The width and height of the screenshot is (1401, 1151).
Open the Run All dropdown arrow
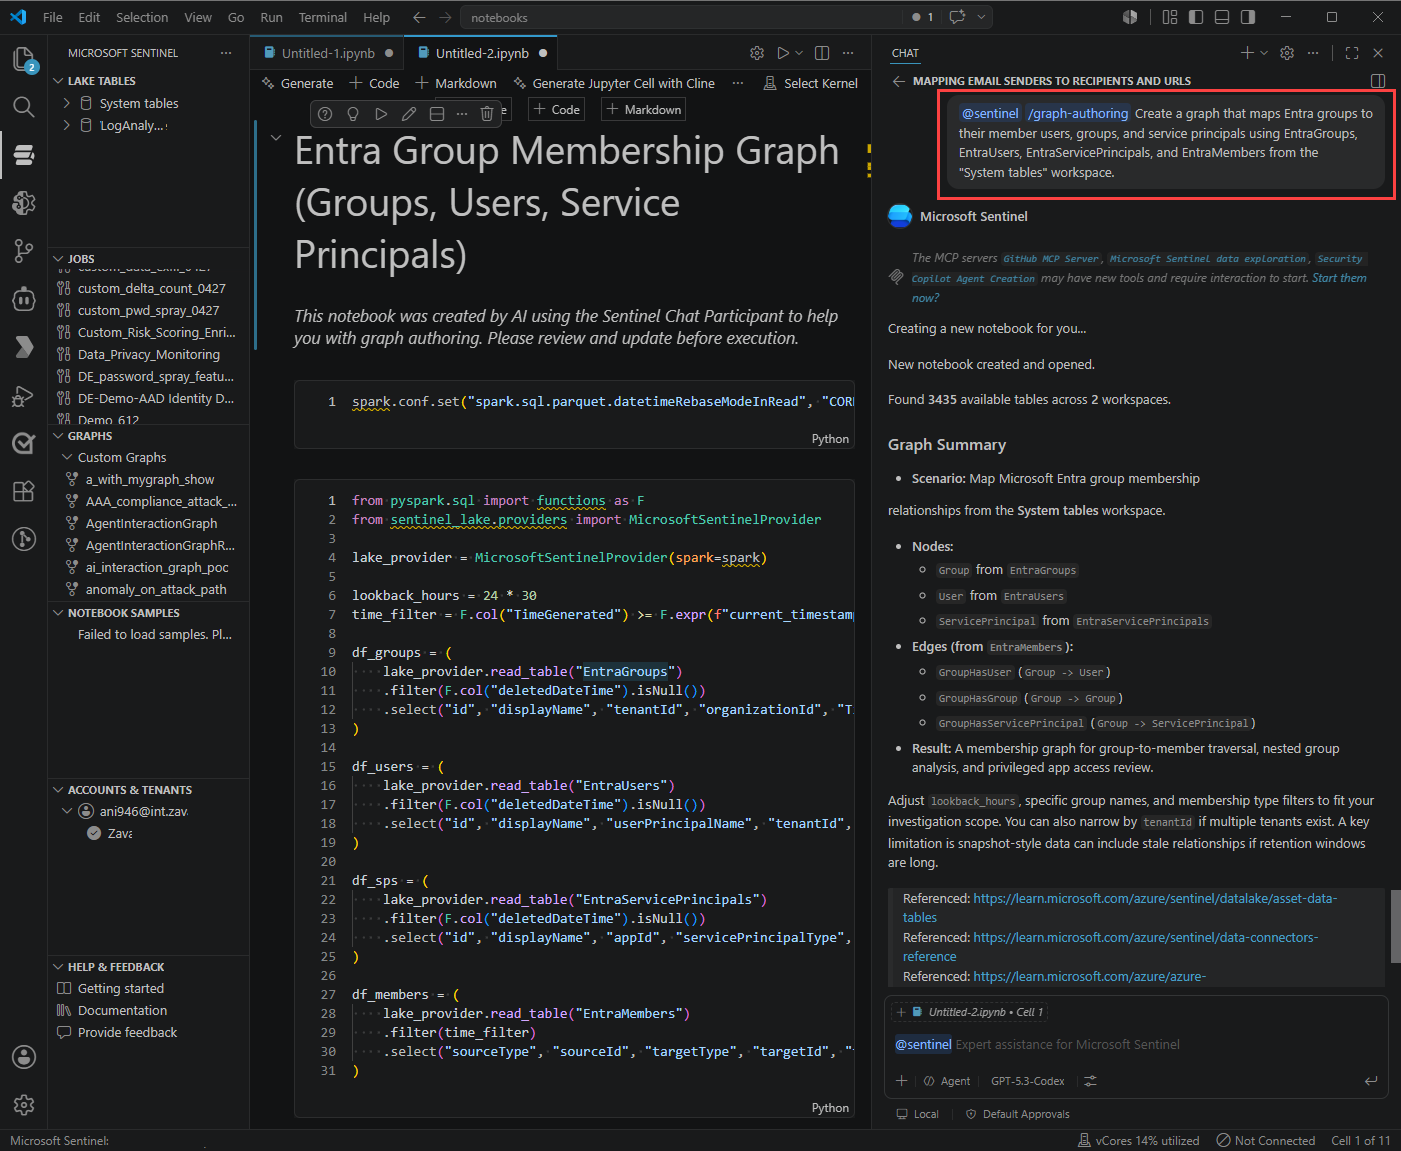point(799,53)
